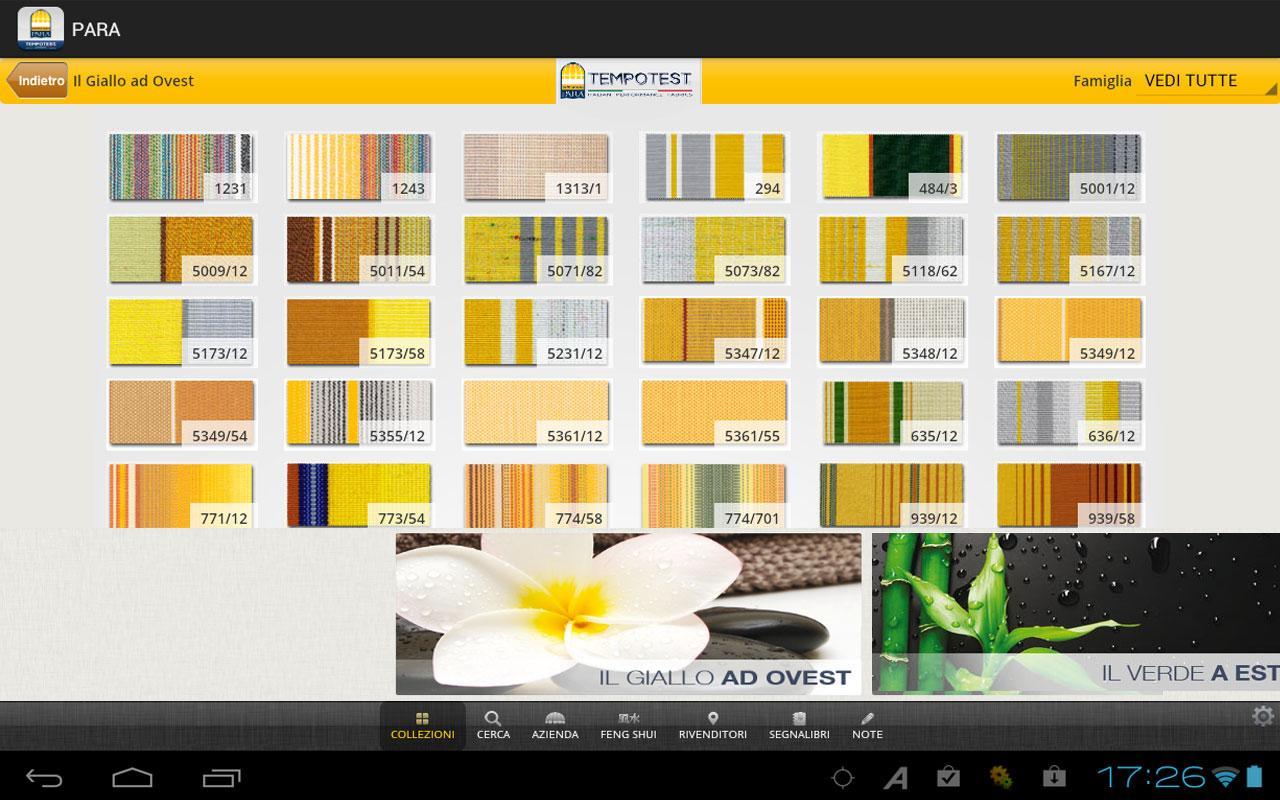Image resolution: width=1280 pixels, height=800 pixels.
Task: Choose fabric swatch 484/3
Action: (891, 167)
